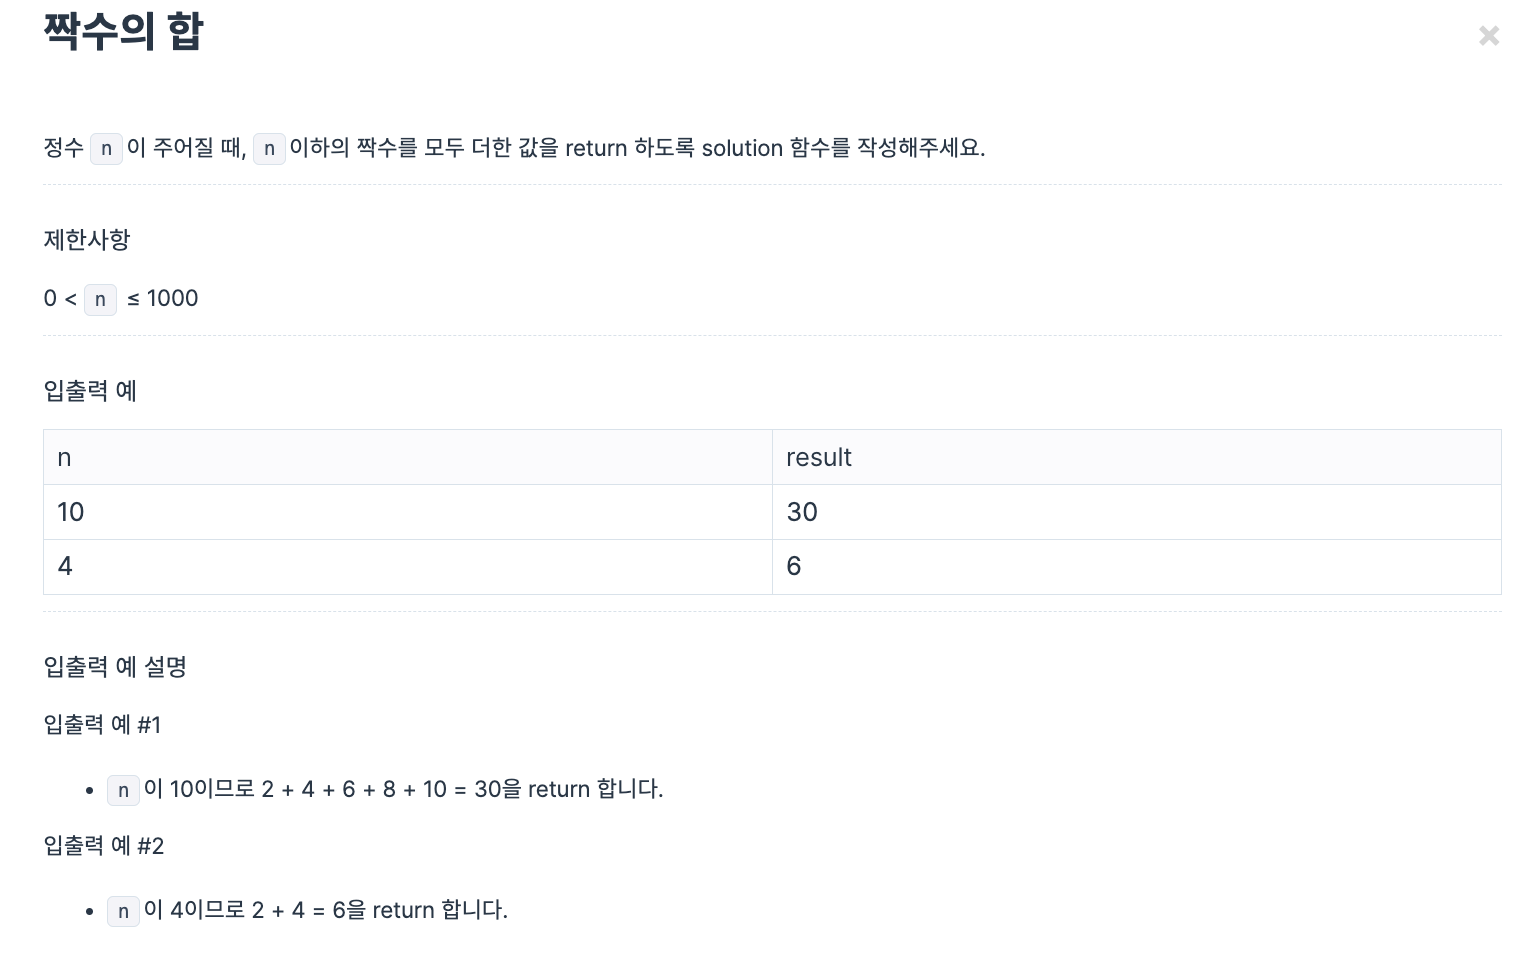Select the table cell with value 6

click(x=793, y=566)
